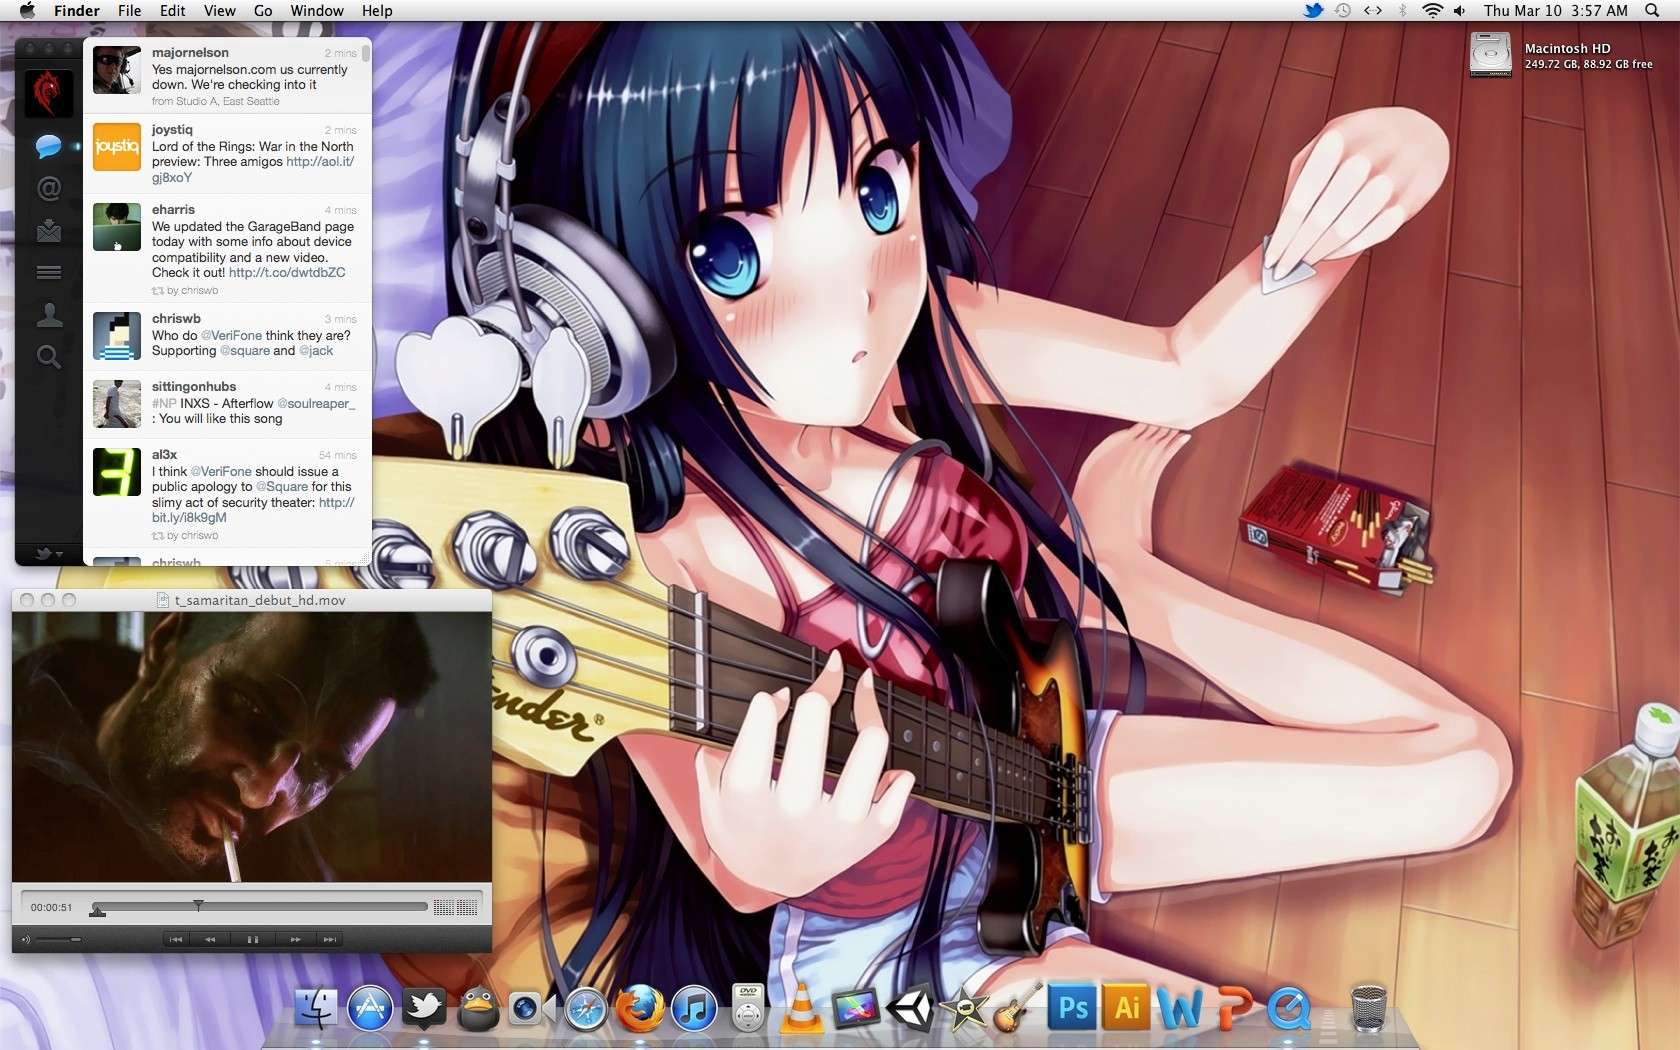Screen dimensions: 1680x1050
Task: Open VLC traffic cone in the Dock
Action: coord(802,1008)
